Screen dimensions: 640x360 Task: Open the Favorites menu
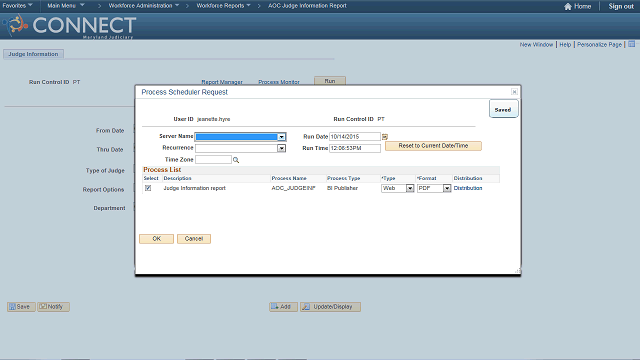(x=18, y=6)
